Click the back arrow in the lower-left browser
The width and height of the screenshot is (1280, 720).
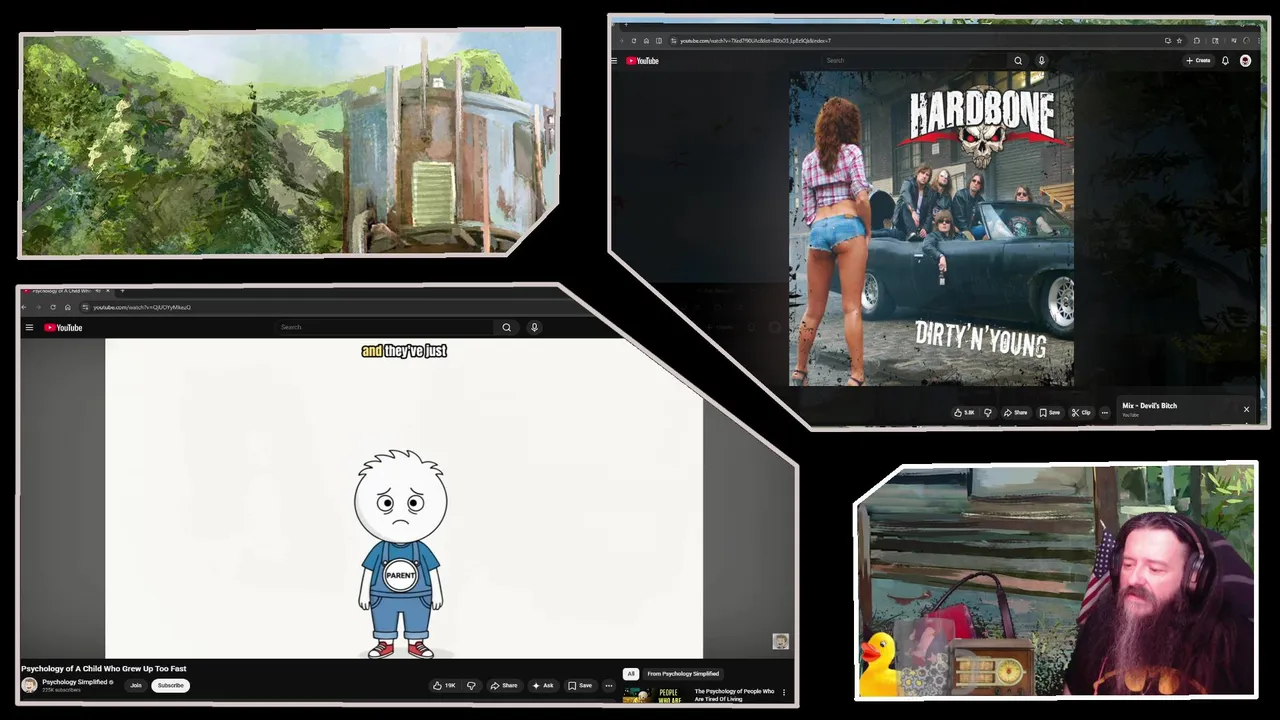coord(26,307)
